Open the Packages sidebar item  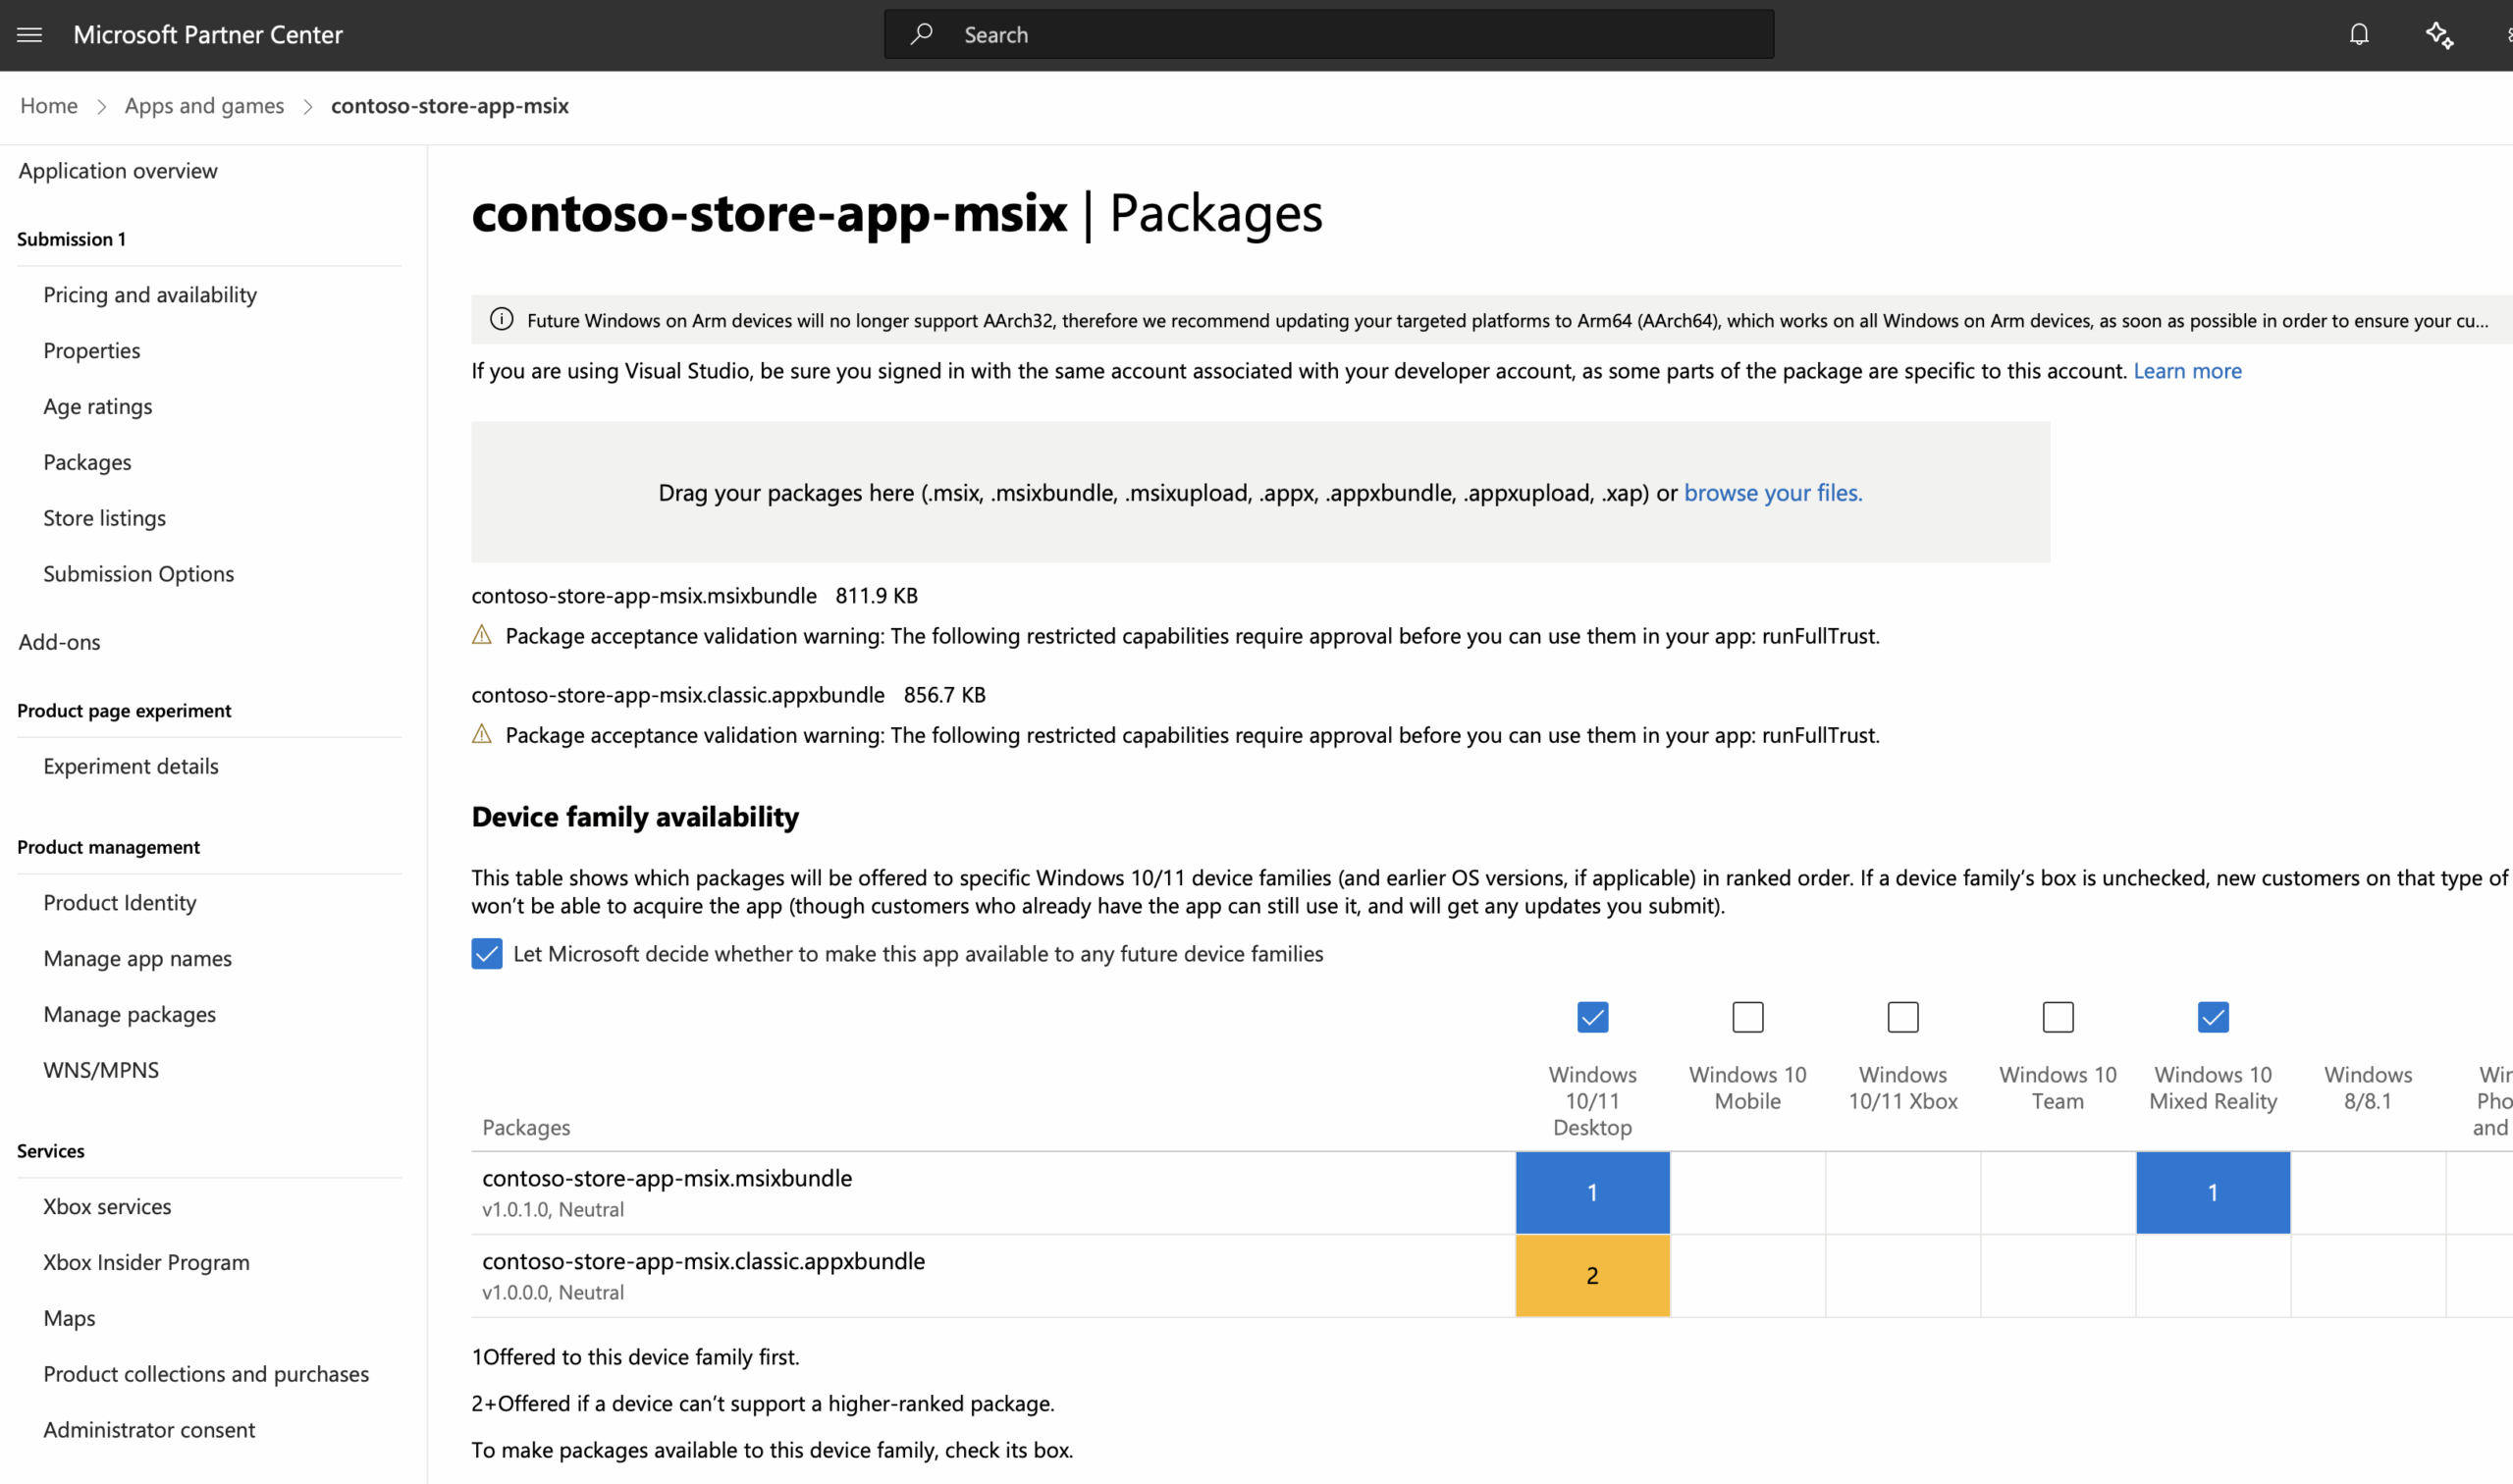[x=87, y=461]
